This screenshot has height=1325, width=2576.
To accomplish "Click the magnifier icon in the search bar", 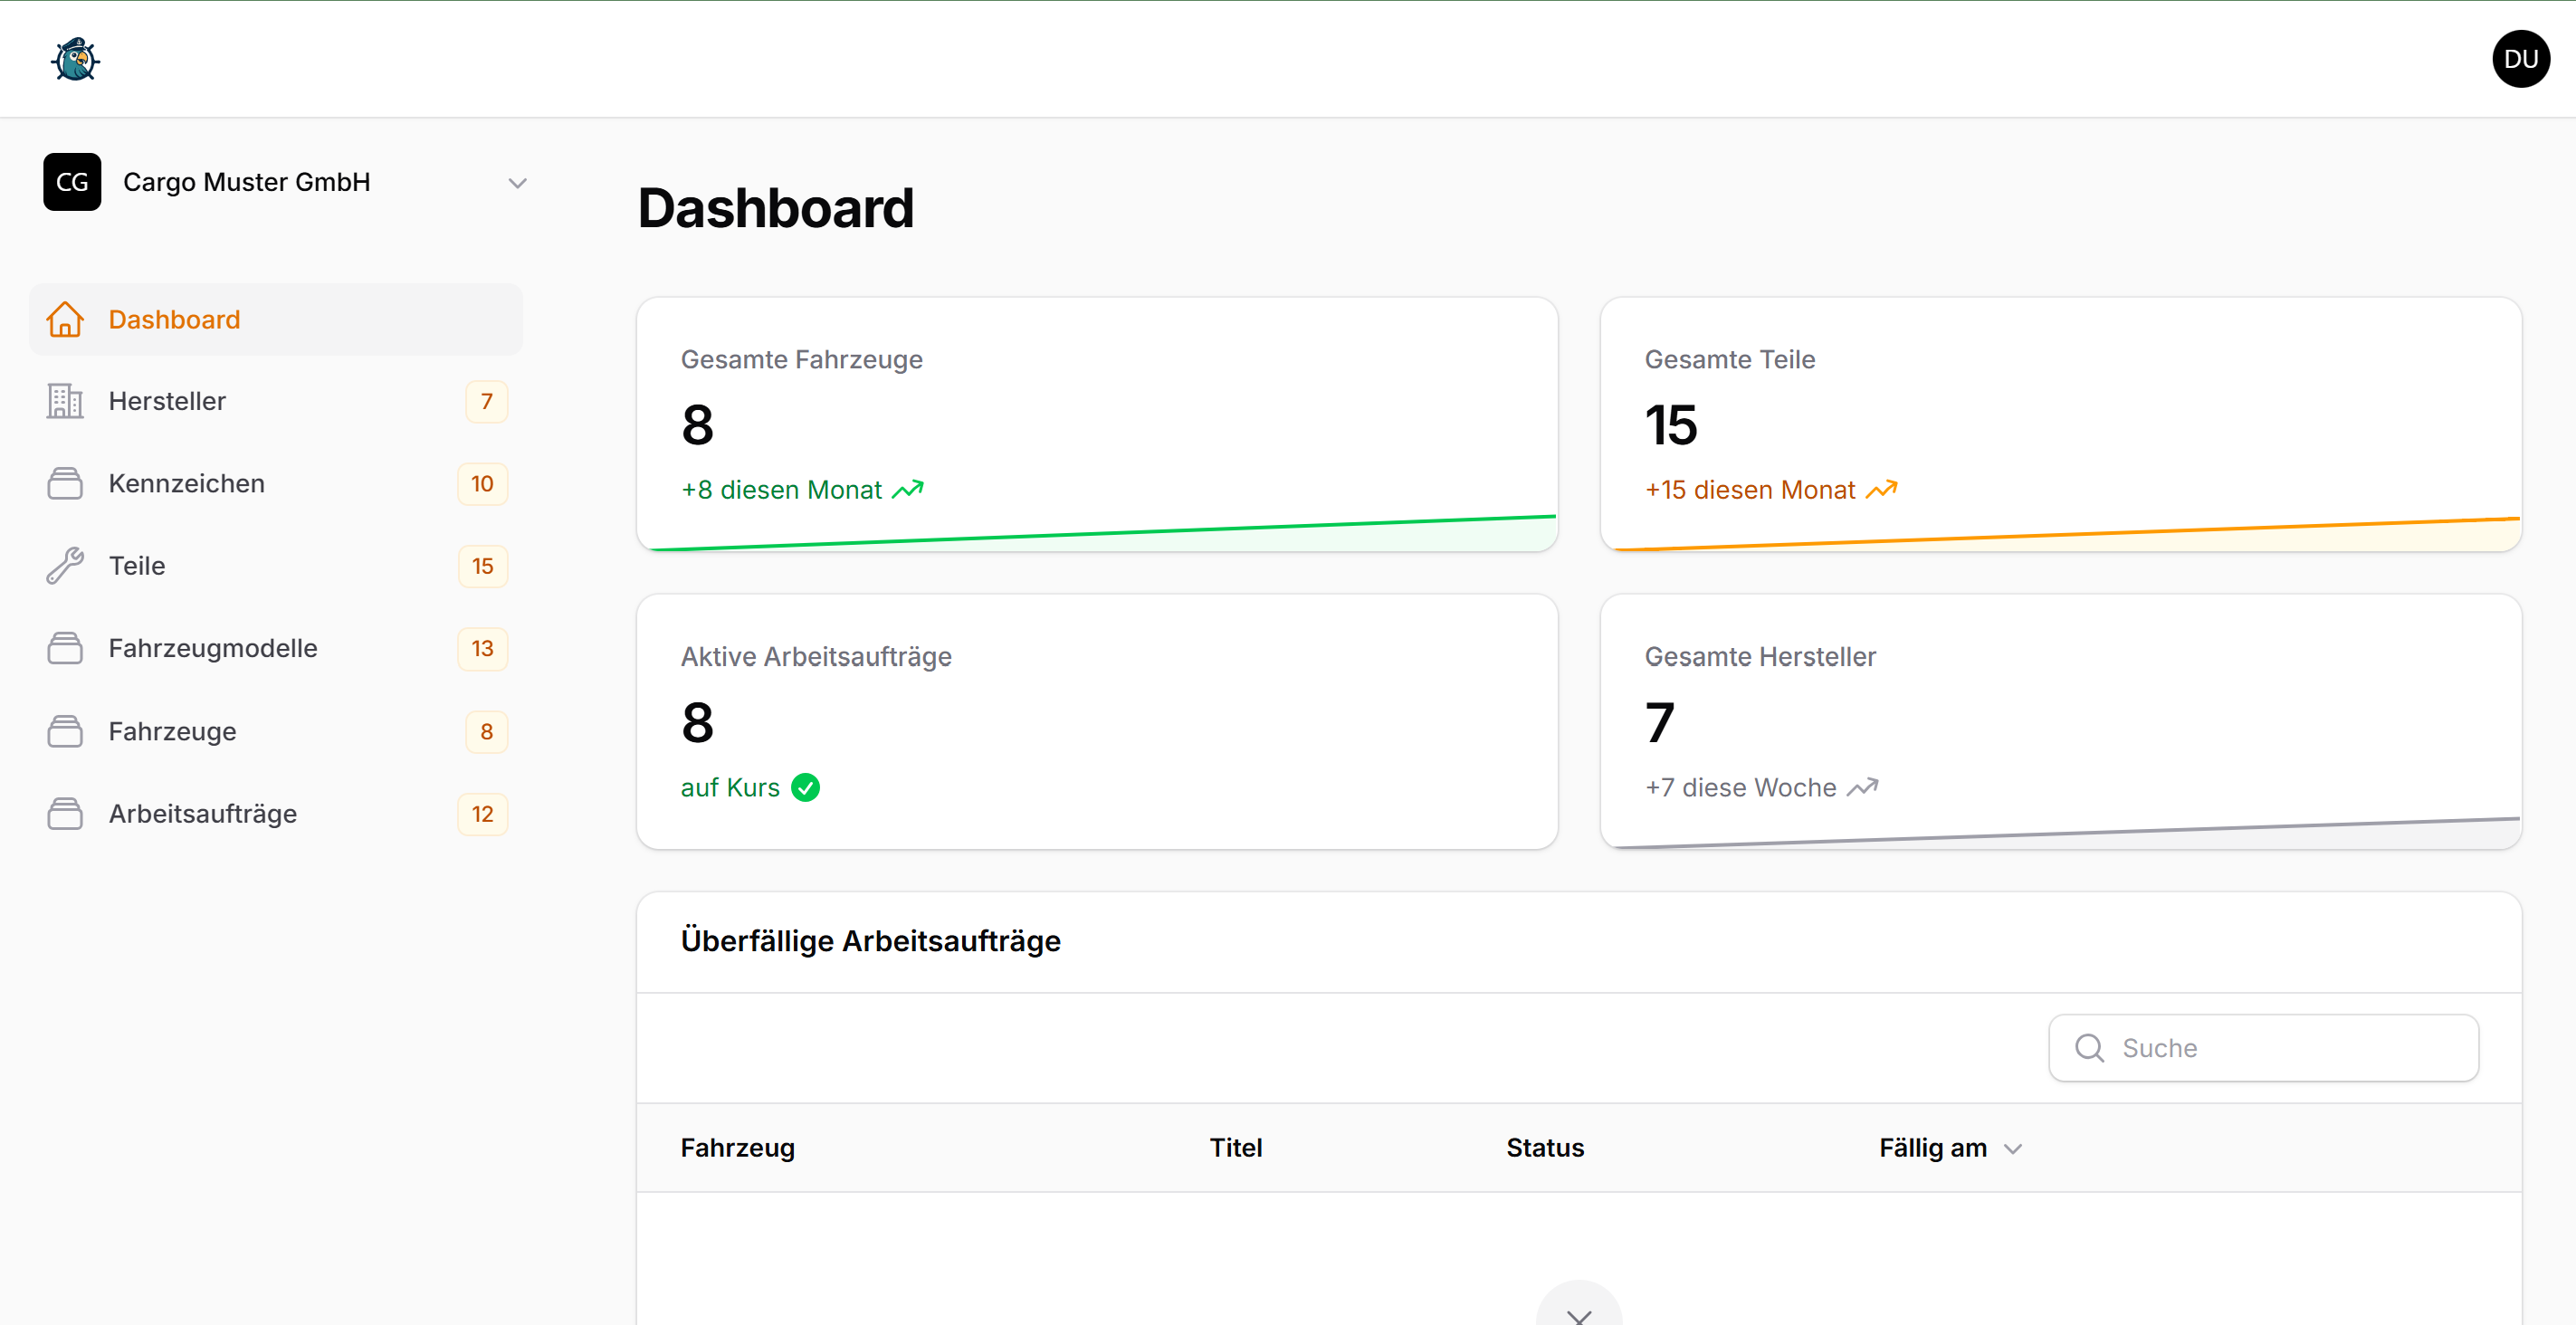I will 2089,1047.
